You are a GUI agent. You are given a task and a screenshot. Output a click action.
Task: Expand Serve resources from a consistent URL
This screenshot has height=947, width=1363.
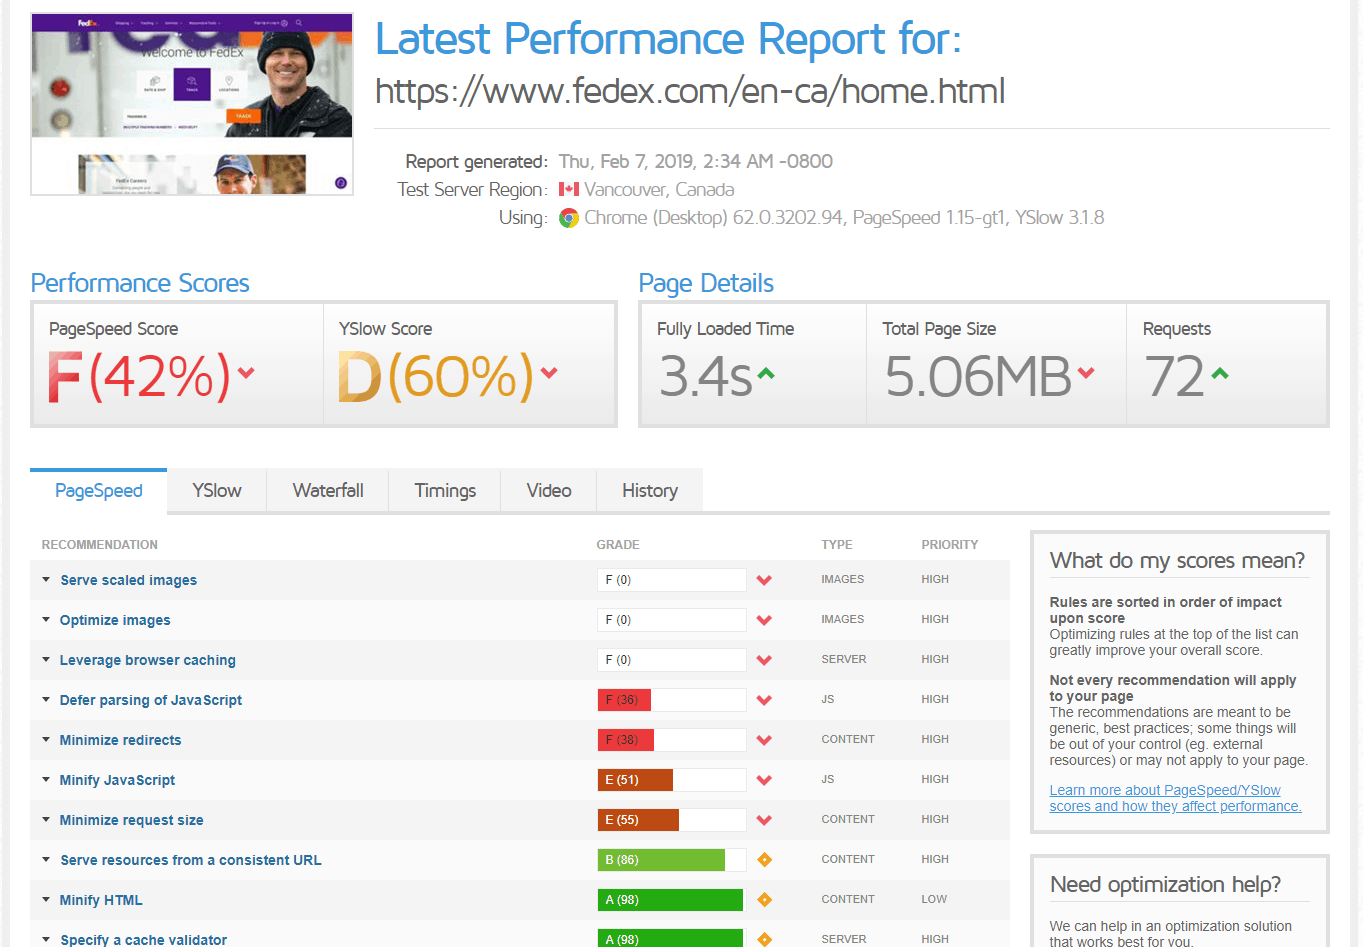(x=46, y=860)
